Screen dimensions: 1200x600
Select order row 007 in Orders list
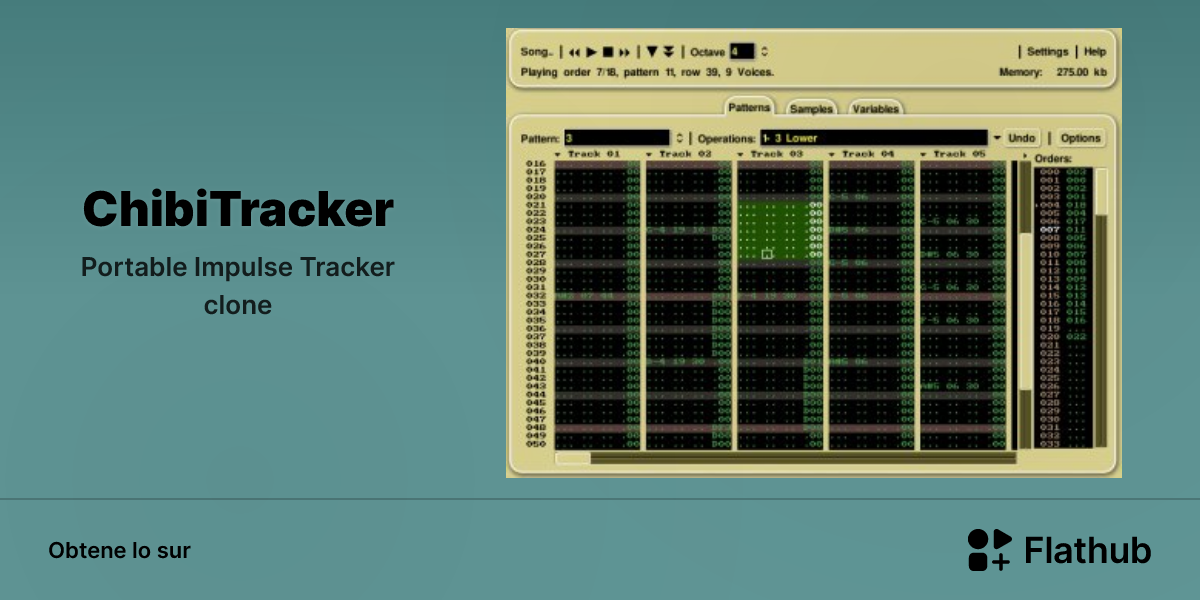click(x=1062, y=229)
